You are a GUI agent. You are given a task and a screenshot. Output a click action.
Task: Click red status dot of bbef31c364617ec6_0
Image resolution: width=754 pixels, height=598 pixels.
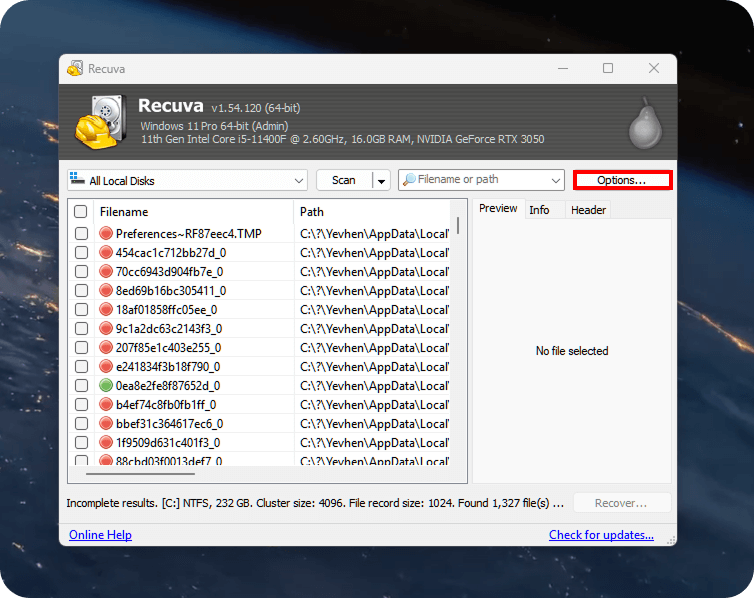(x=106, y=424)
